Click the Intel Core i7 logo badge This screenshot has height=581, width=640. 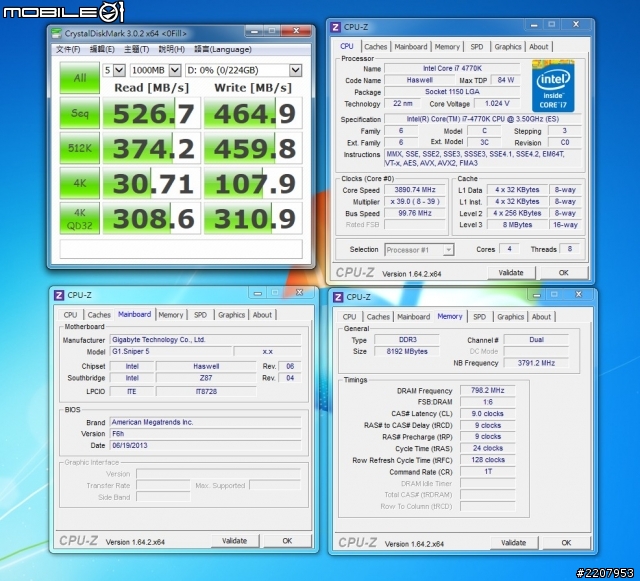point(553,86)
